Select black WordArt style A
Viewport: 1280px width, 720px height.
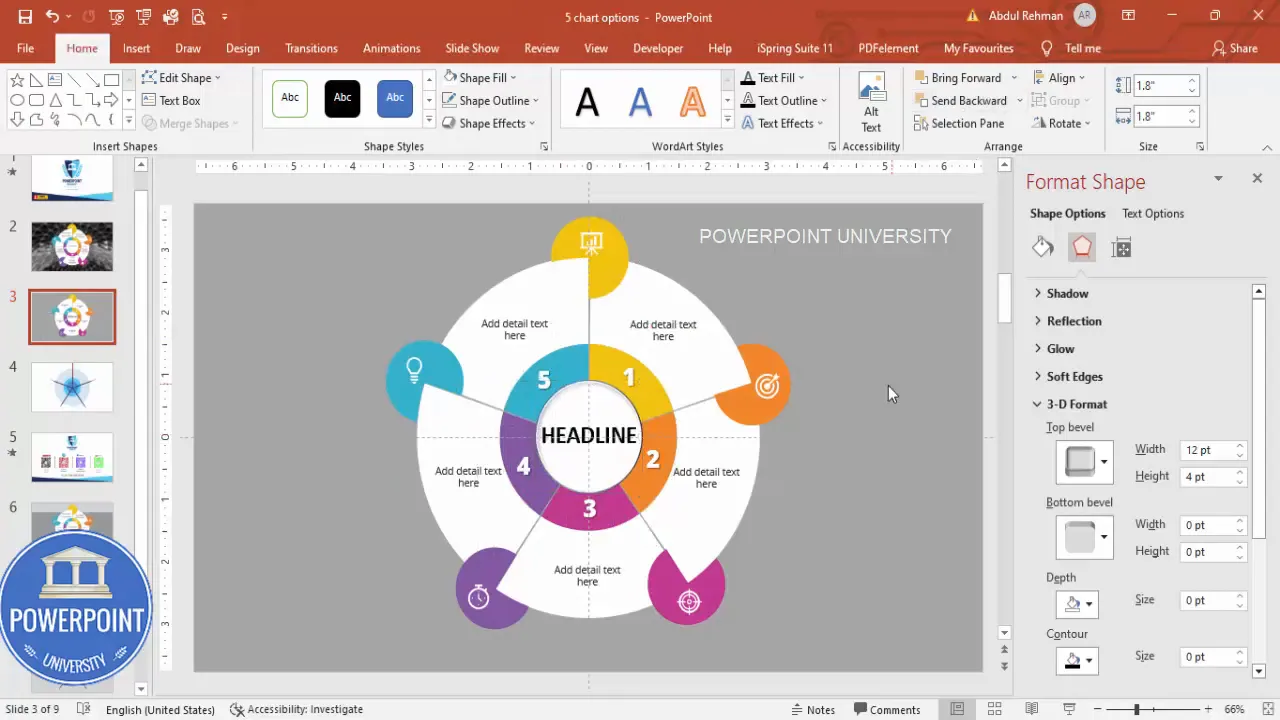pos(587,100)
